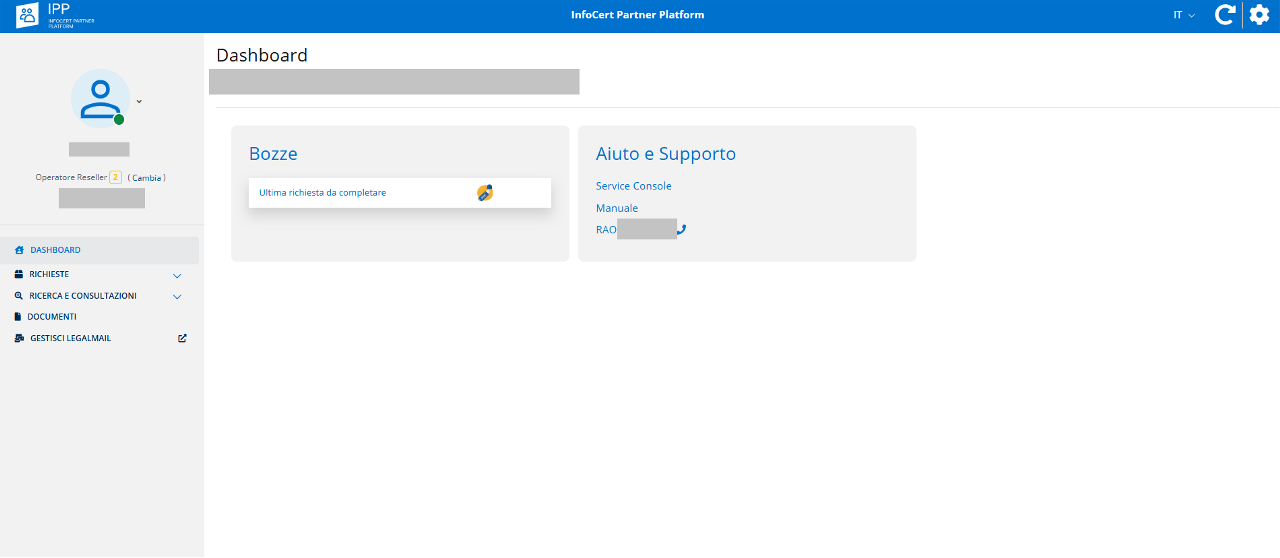Screen dimensions: 1280x558
Task: Click the RAO support link
Action: coord(606,230)
